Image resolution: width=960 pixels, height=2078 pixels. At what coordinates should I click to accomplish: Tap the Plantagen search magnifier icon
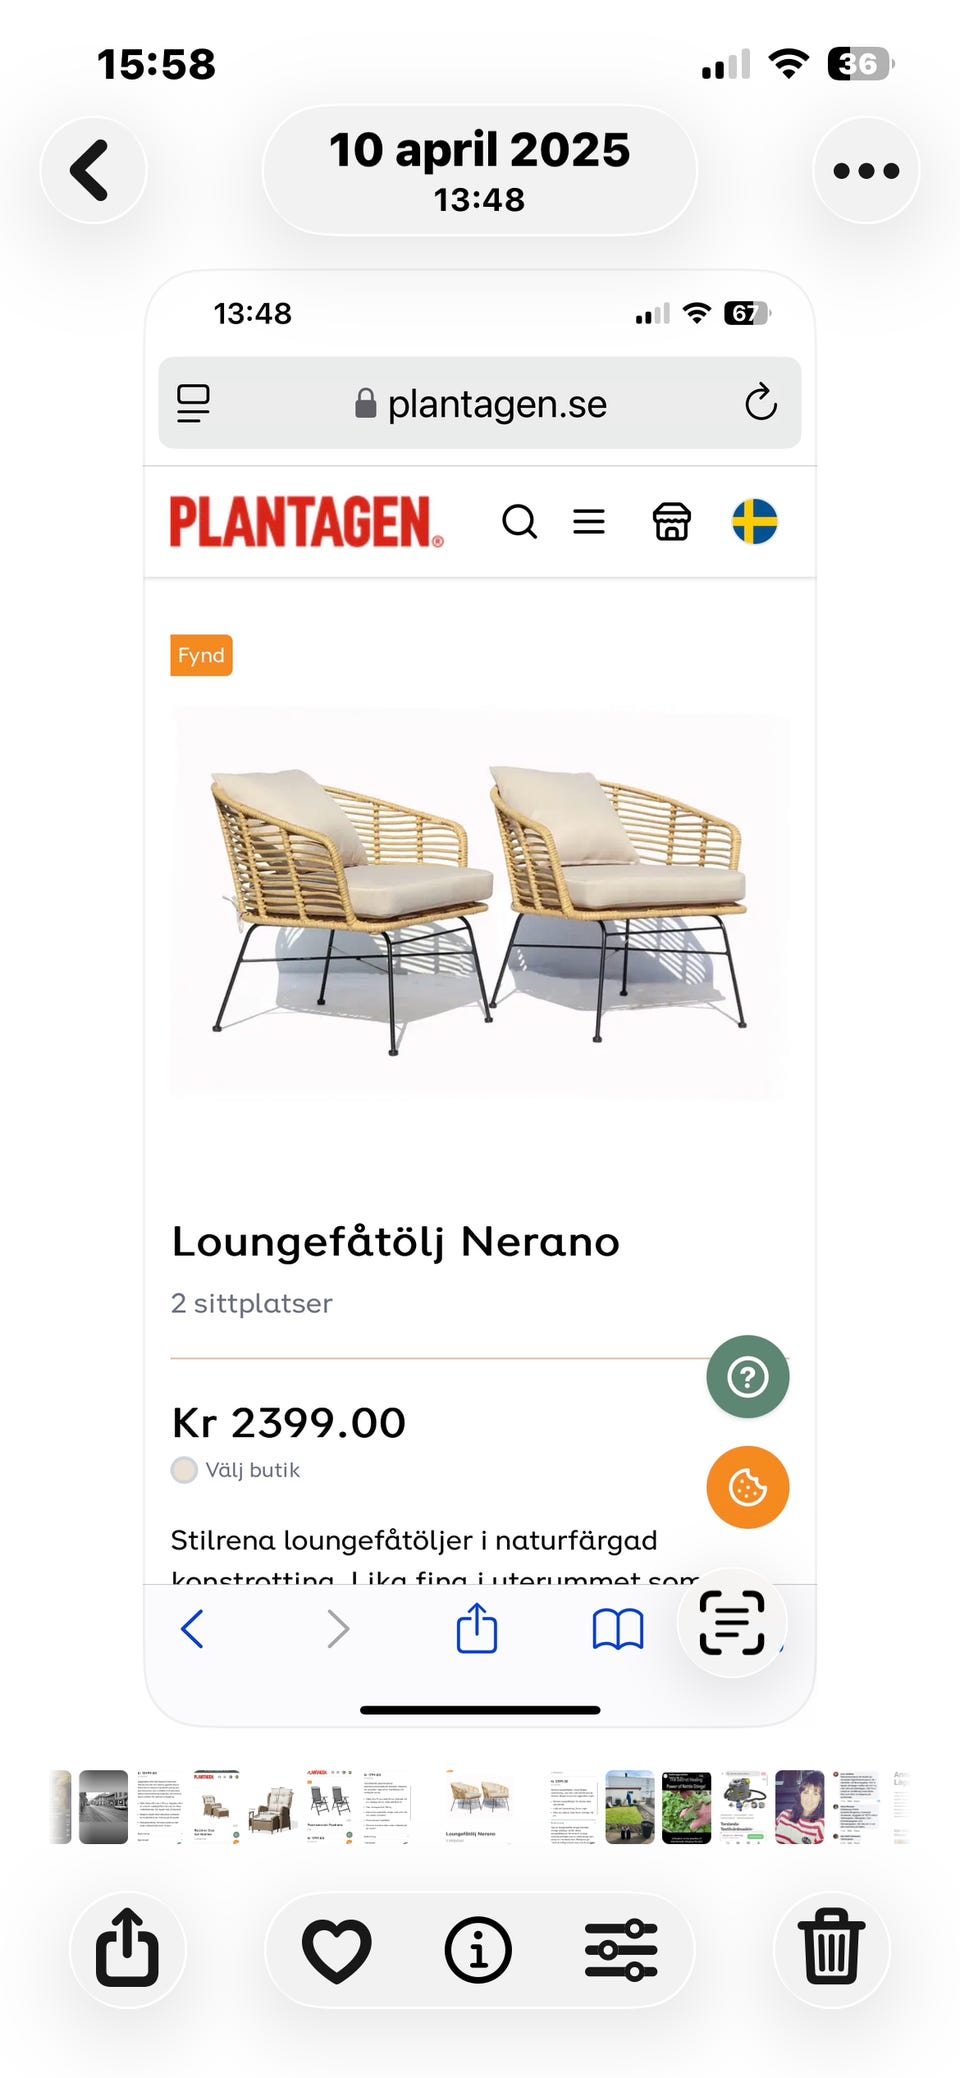point(519,521)
